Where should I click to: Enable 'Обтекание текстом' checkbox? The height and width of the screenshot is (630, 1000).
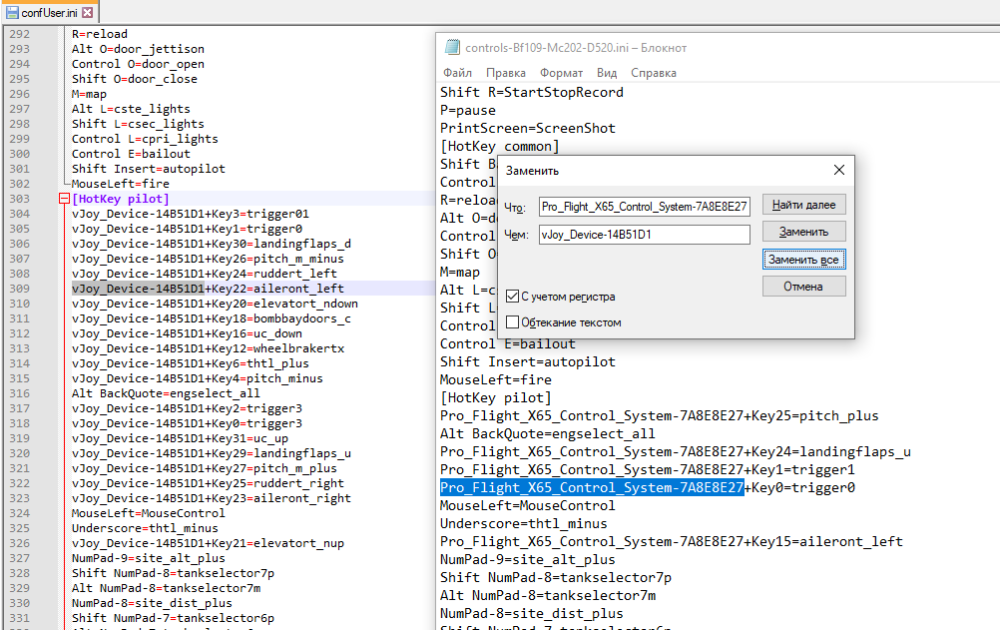(512, 322)
